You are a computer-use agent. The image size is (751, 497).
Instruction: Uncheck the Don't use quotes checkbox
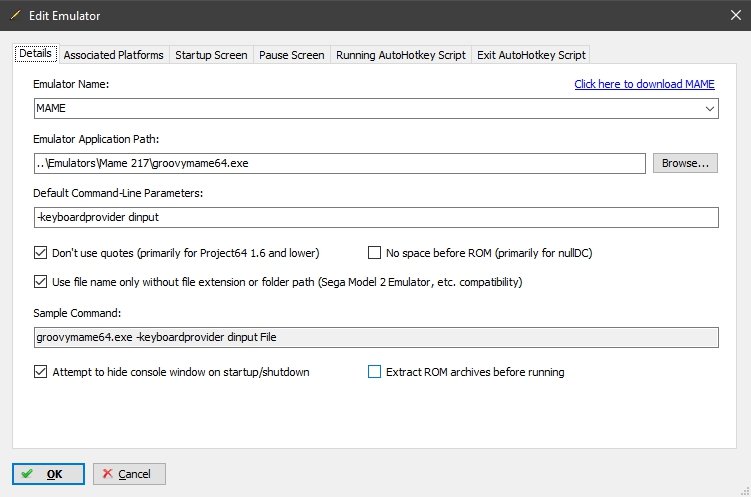pos(41,253)
